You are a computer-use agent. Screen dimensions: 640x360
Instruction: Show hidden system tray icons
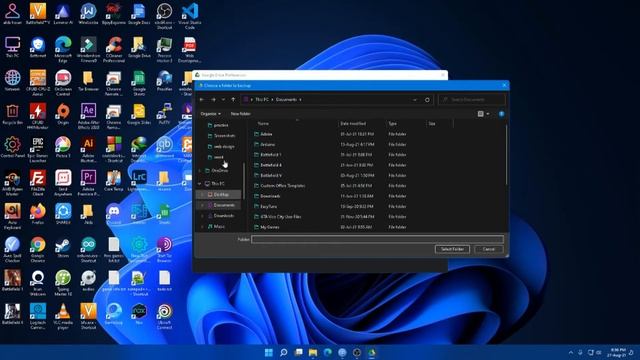tap(571, 353)
